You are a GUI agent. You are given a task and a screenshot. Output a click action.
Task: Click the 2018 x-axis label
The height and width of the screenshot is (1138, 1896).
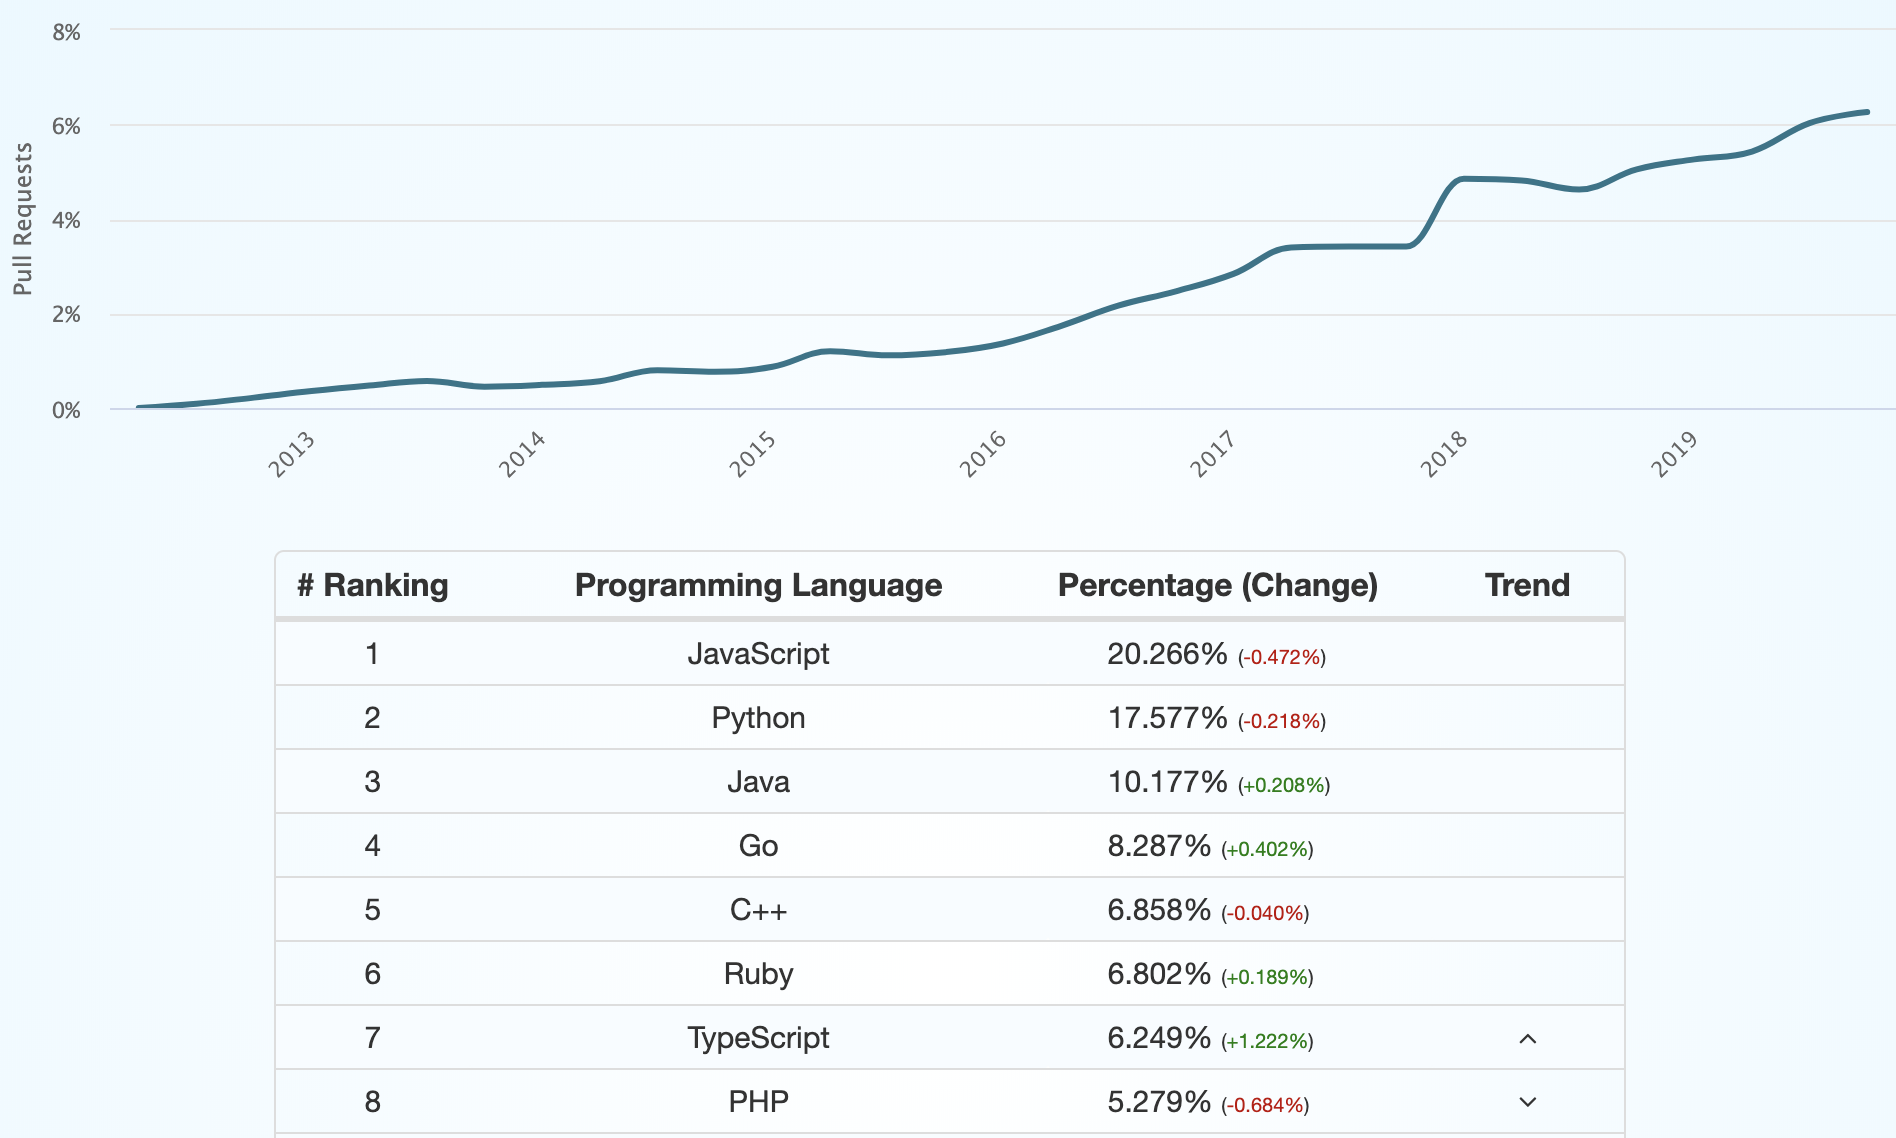[x=1444, y=454]
